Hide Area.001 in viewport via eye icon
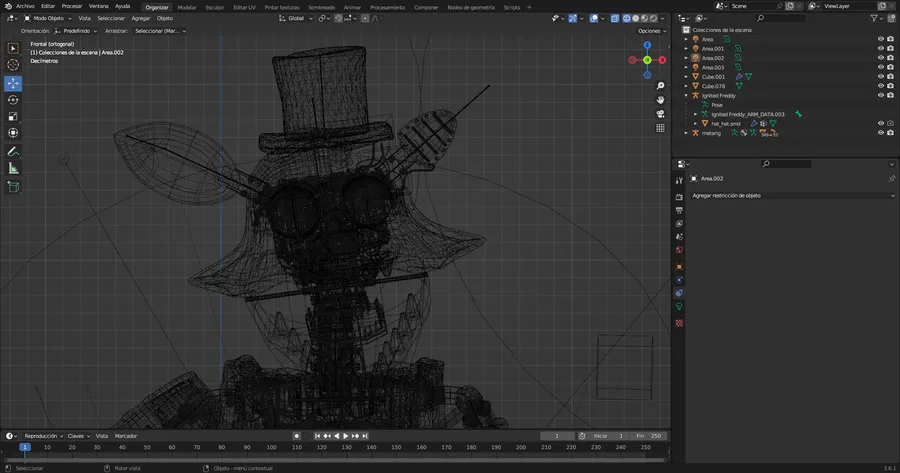 click(x=880, y=49)
